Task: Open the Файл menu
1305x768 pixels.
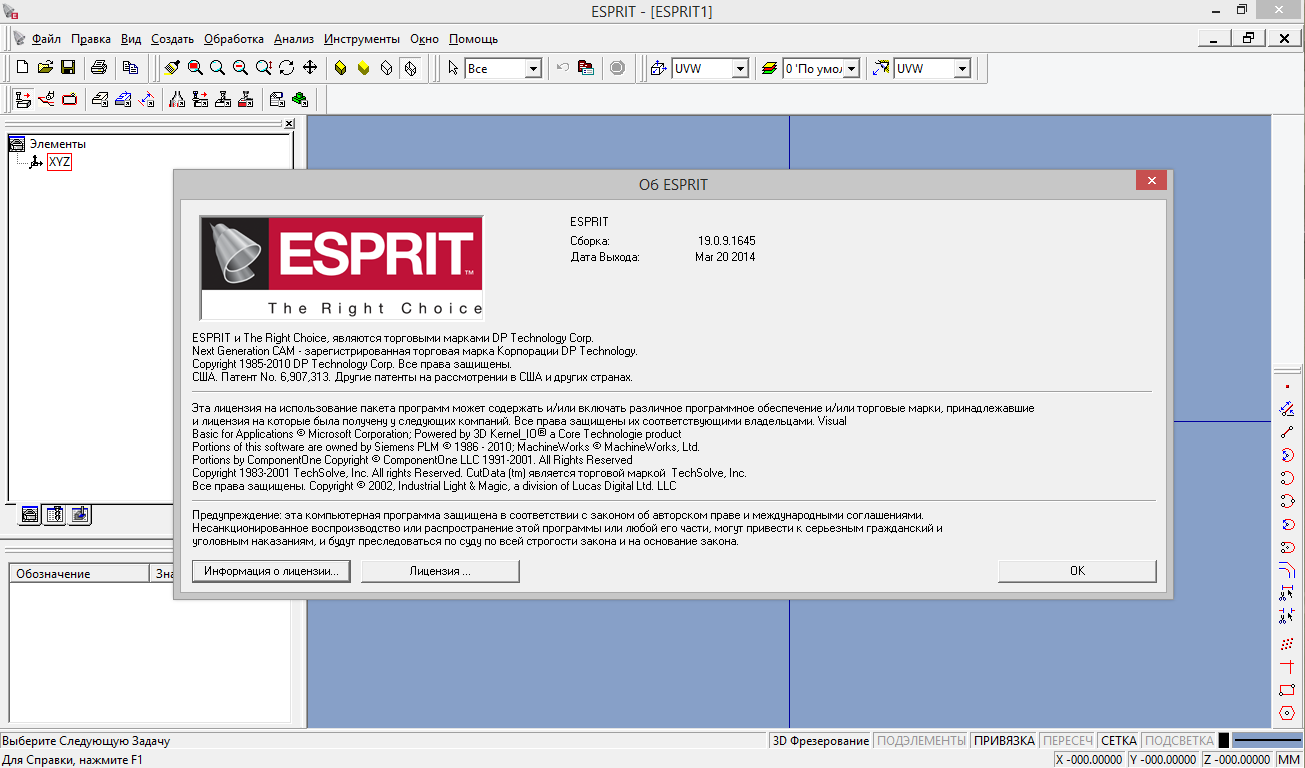Action: pos(46,39)
